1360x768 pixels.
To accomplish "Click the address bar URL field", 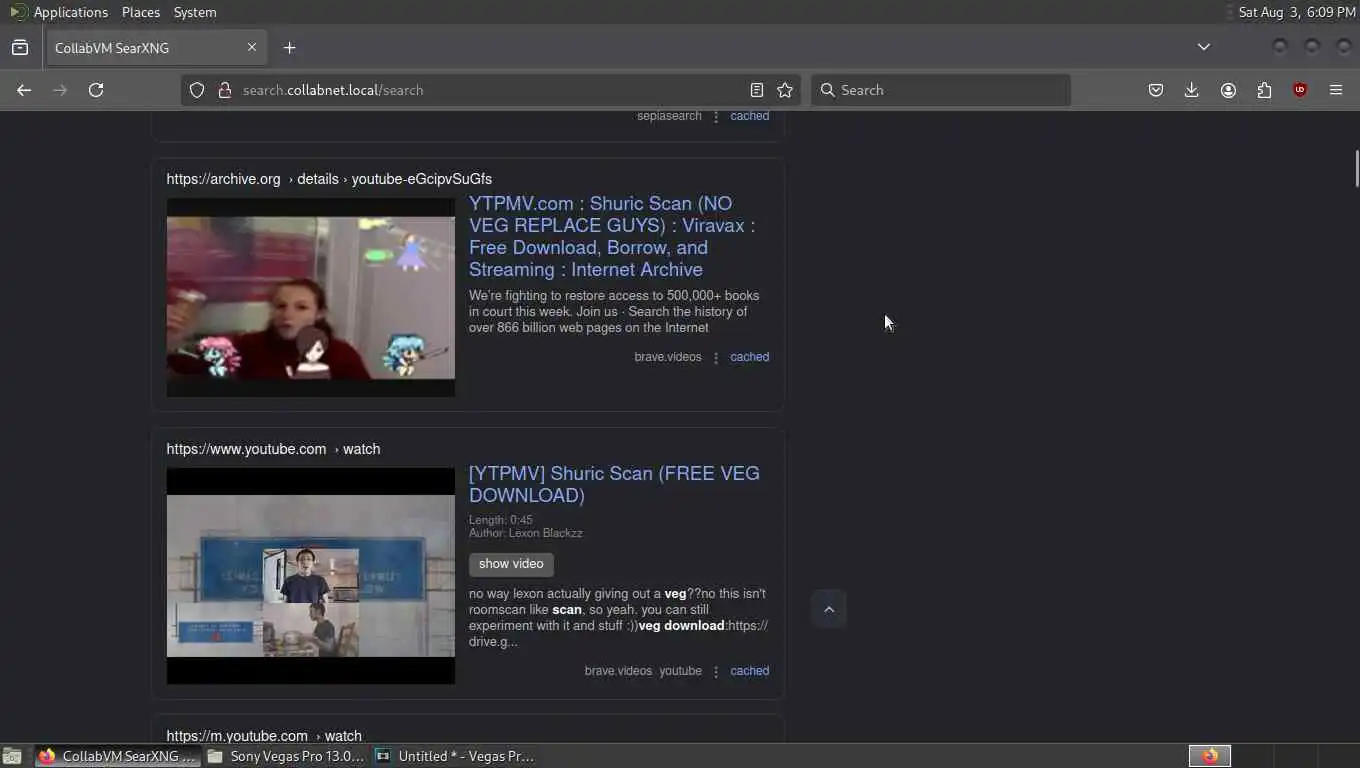I will [x=490, y=90].
